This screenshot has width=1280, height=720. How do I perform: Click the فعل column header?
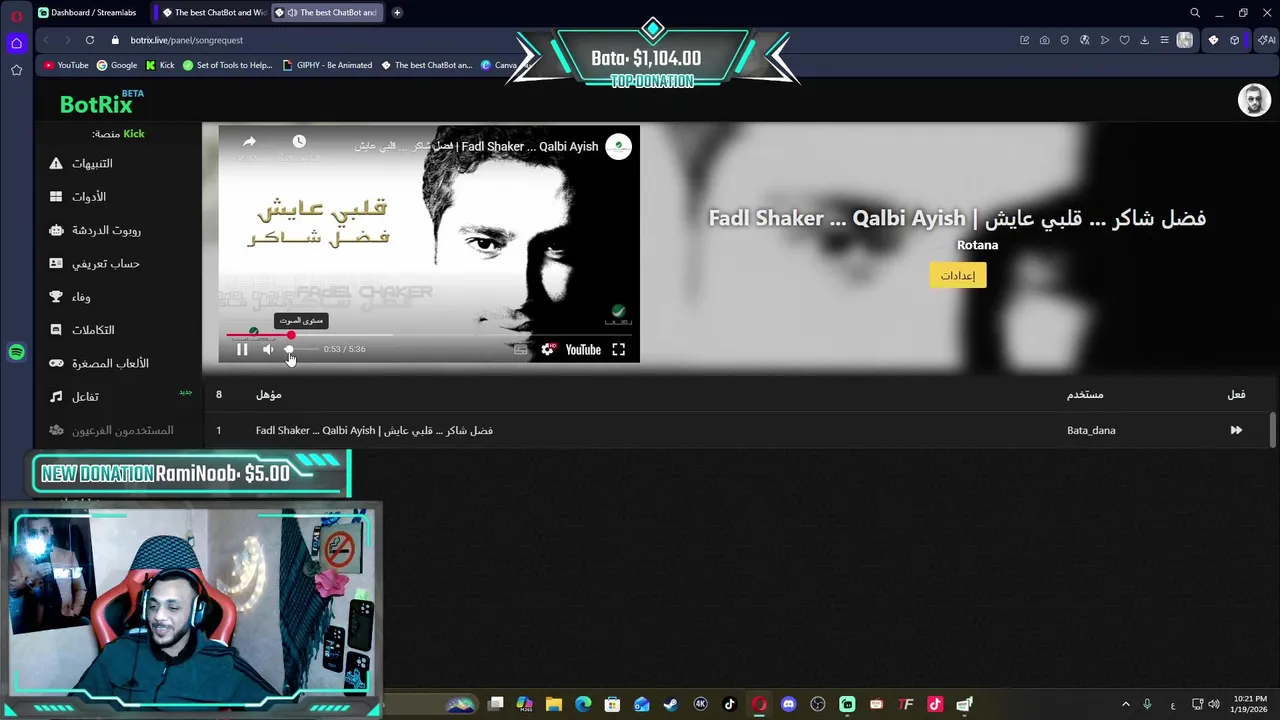(1236, 394)
